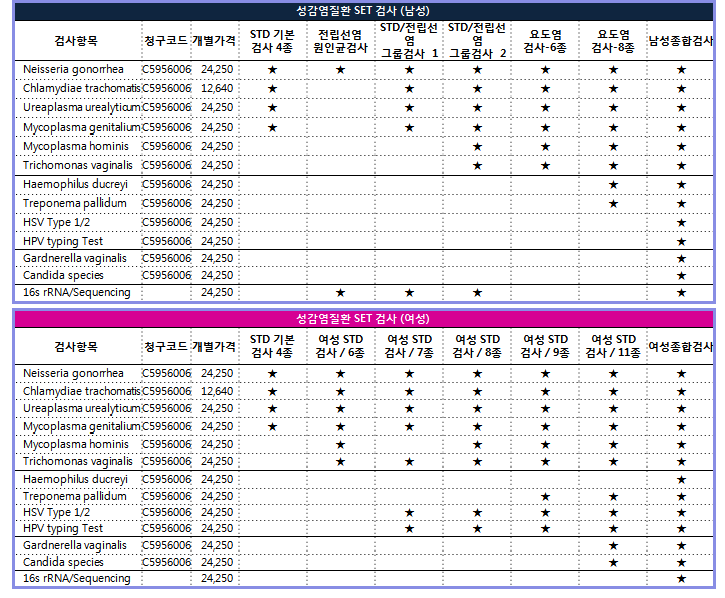
Task: Select 16s rRNA/Sequencing label in 남성 table
Action: (x=77, y=292)
